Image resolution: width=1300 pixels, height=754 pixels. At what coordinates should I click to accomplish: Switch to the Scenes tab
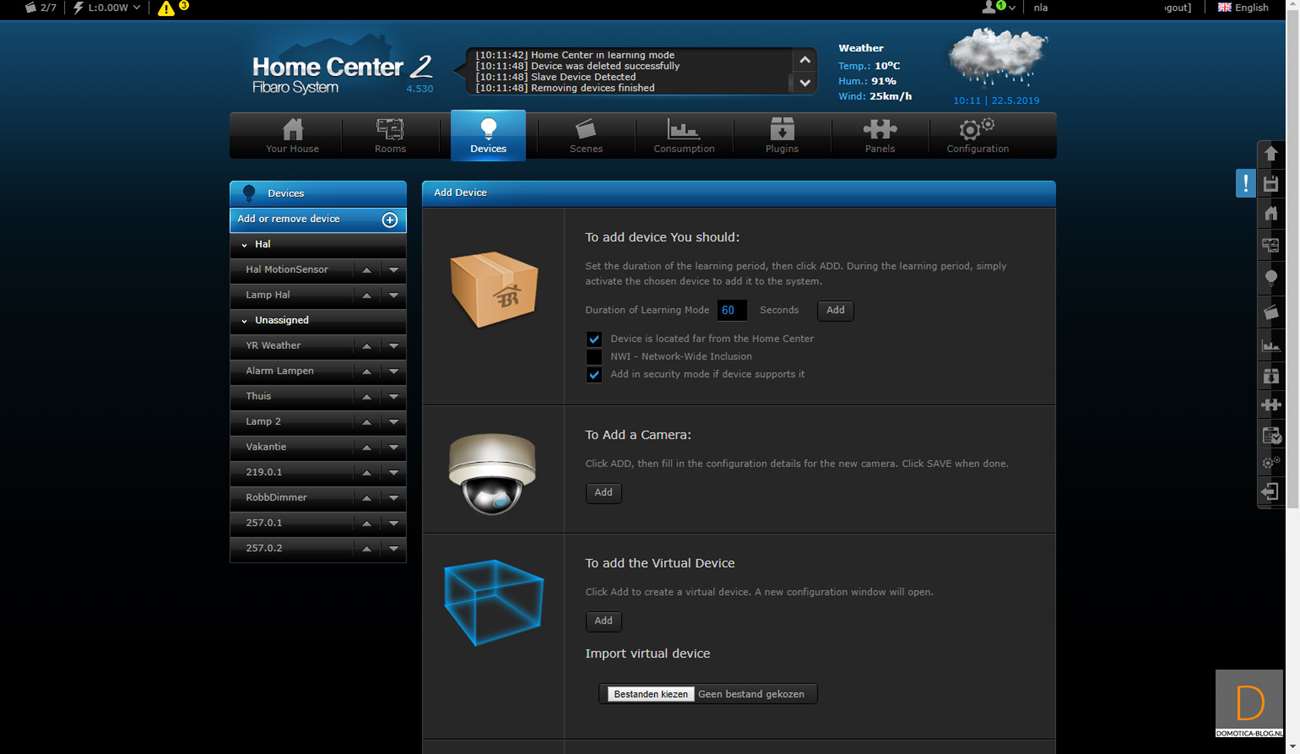(586, 135)
